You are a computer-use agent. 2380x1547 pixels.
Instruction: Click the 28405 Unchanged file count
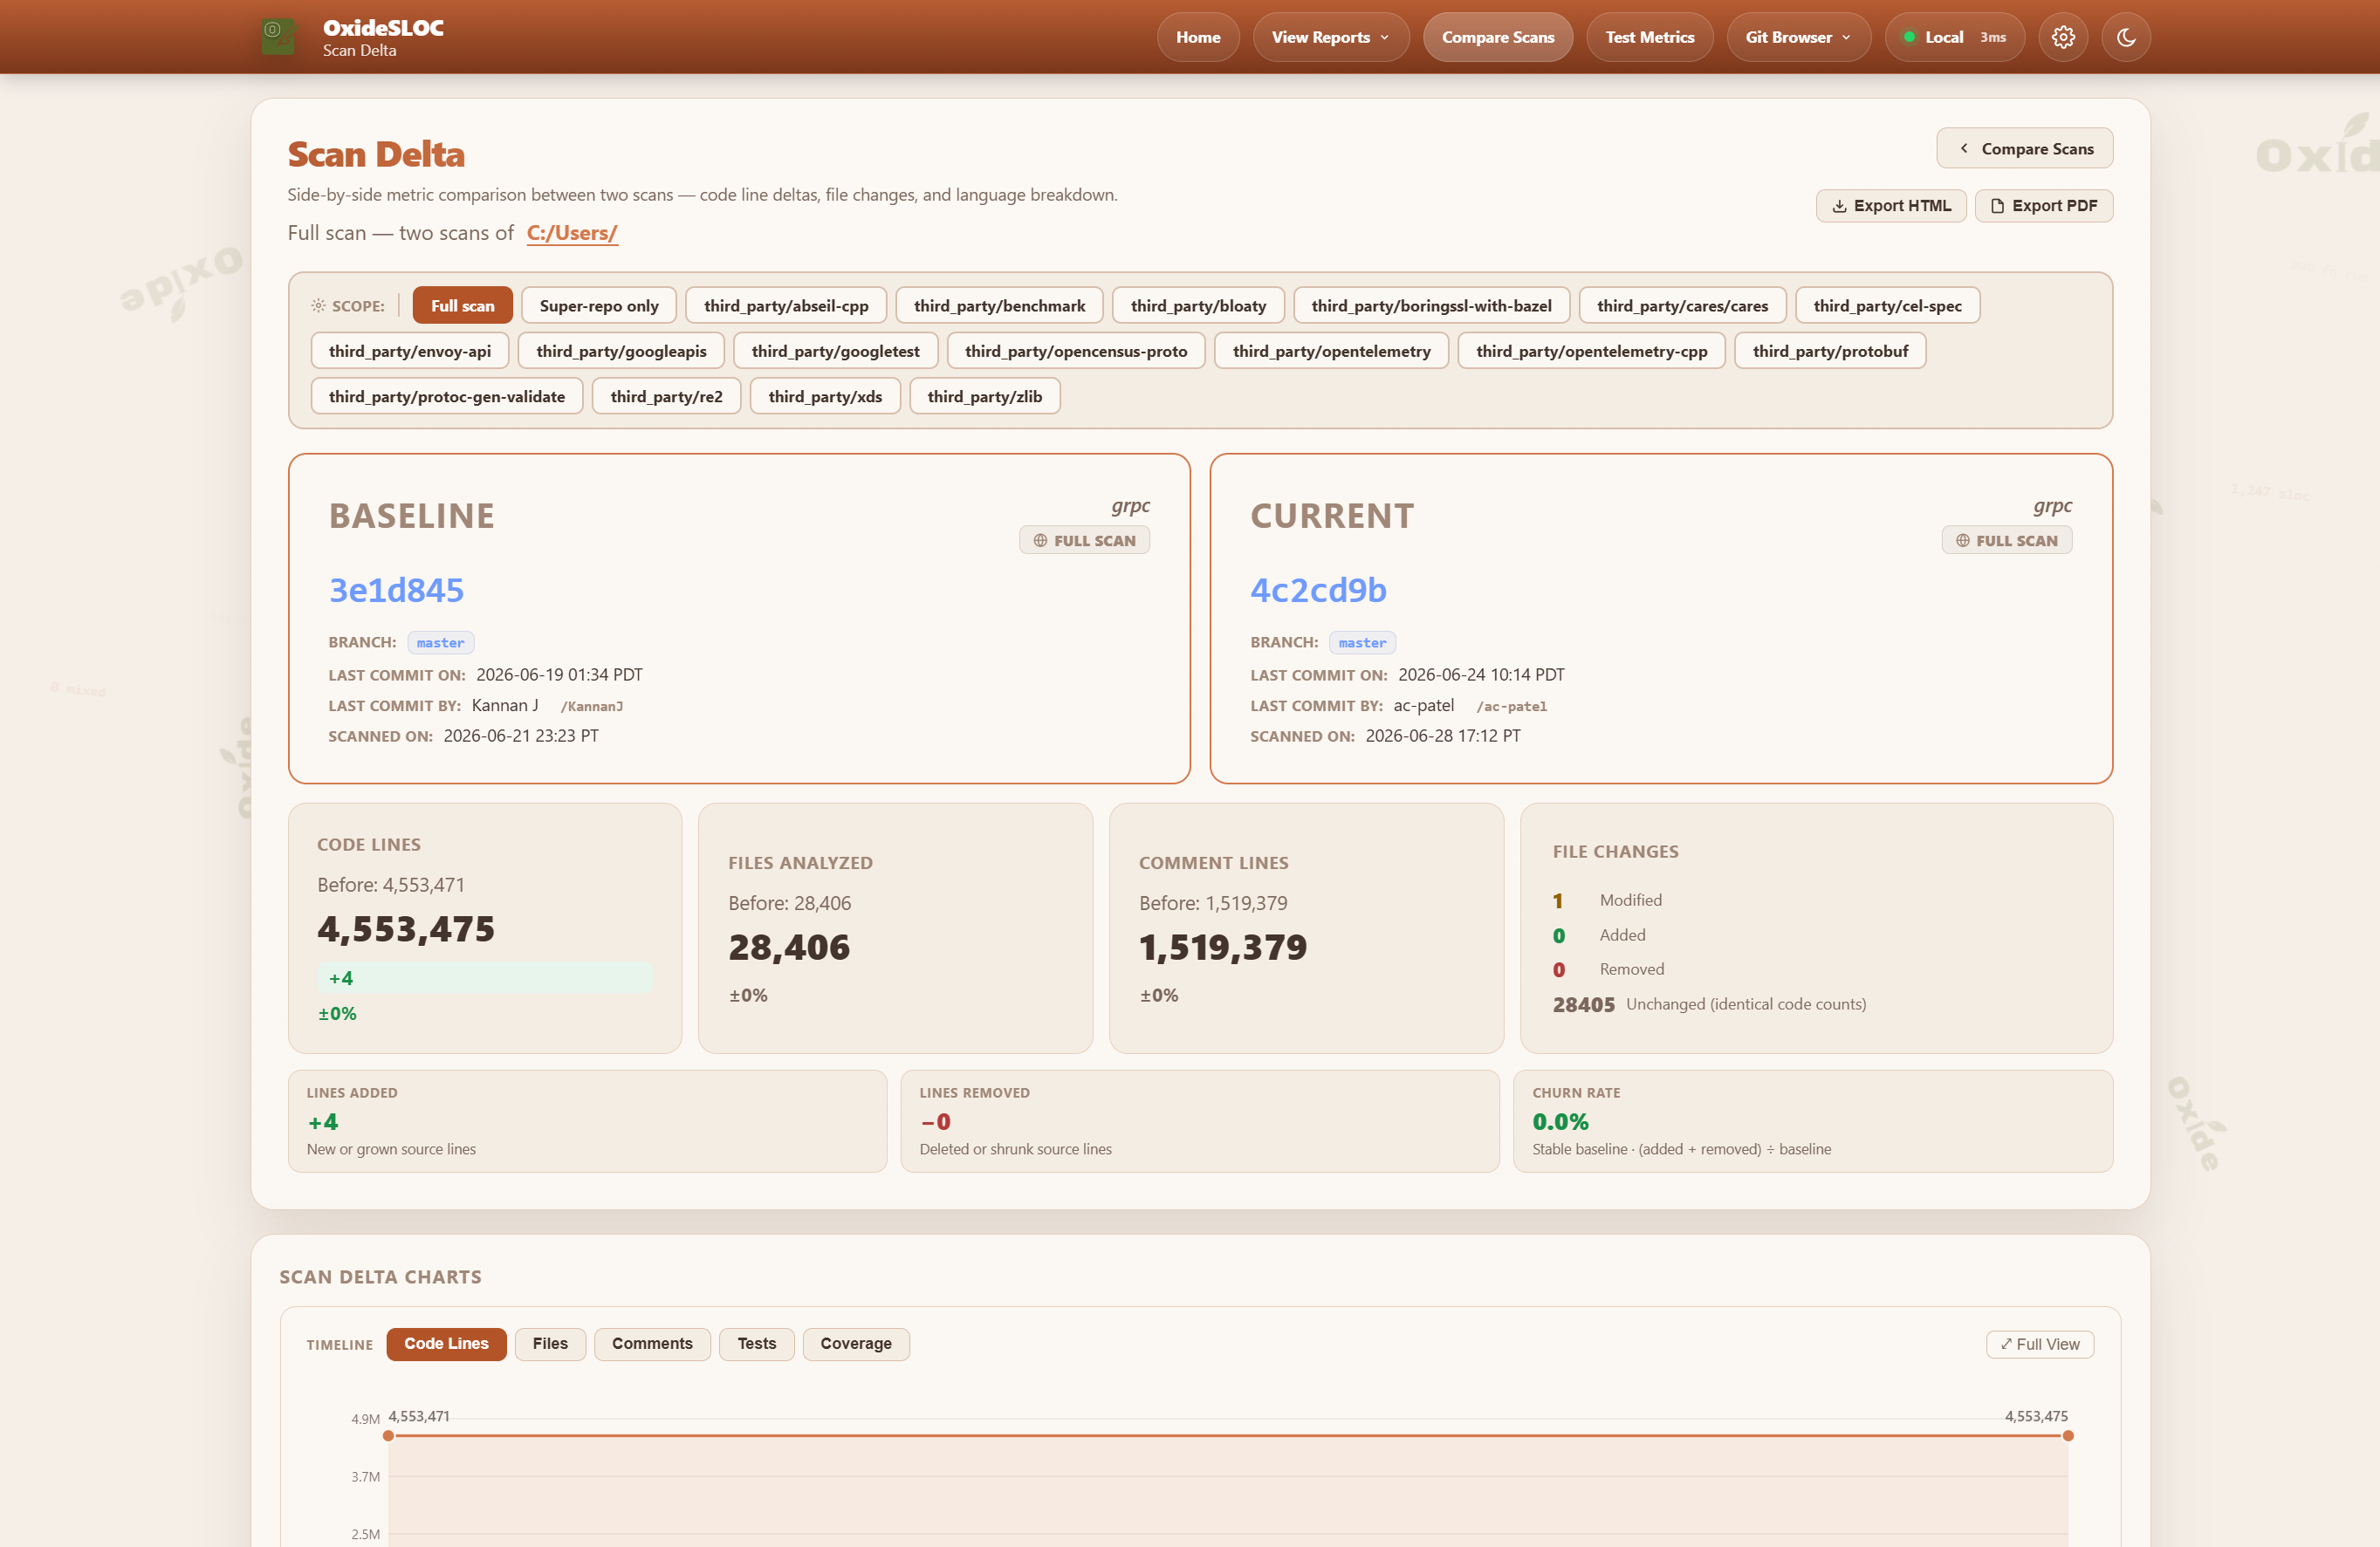tap(1583, 1005)
